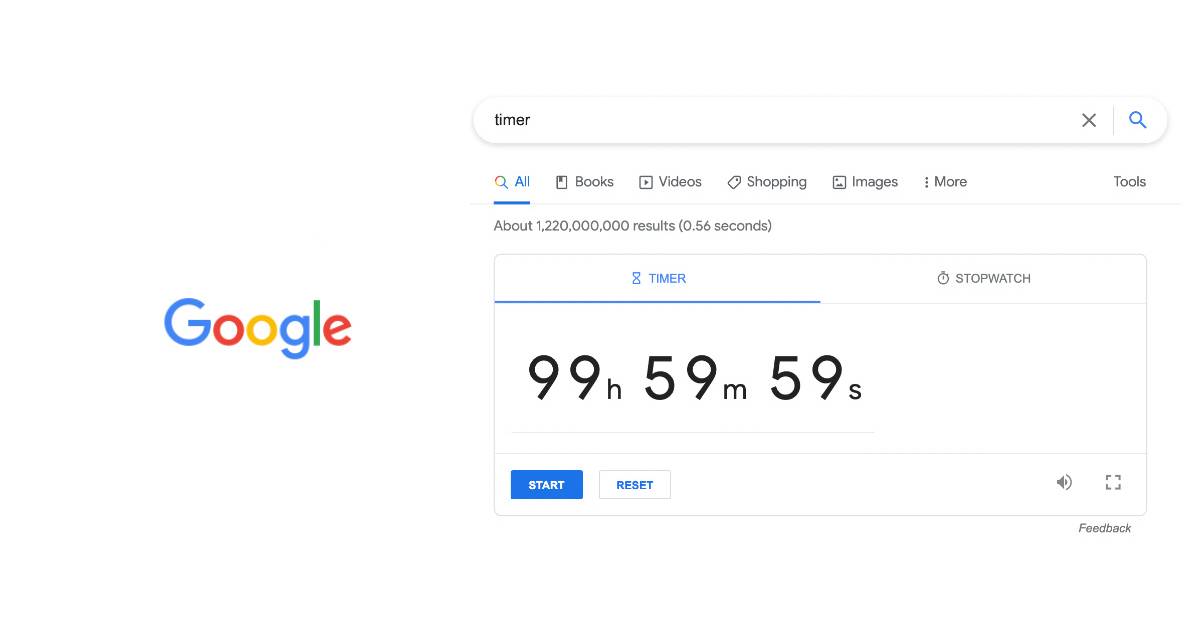Click the hourglass icon on the Timer tab

pos(636,279)
